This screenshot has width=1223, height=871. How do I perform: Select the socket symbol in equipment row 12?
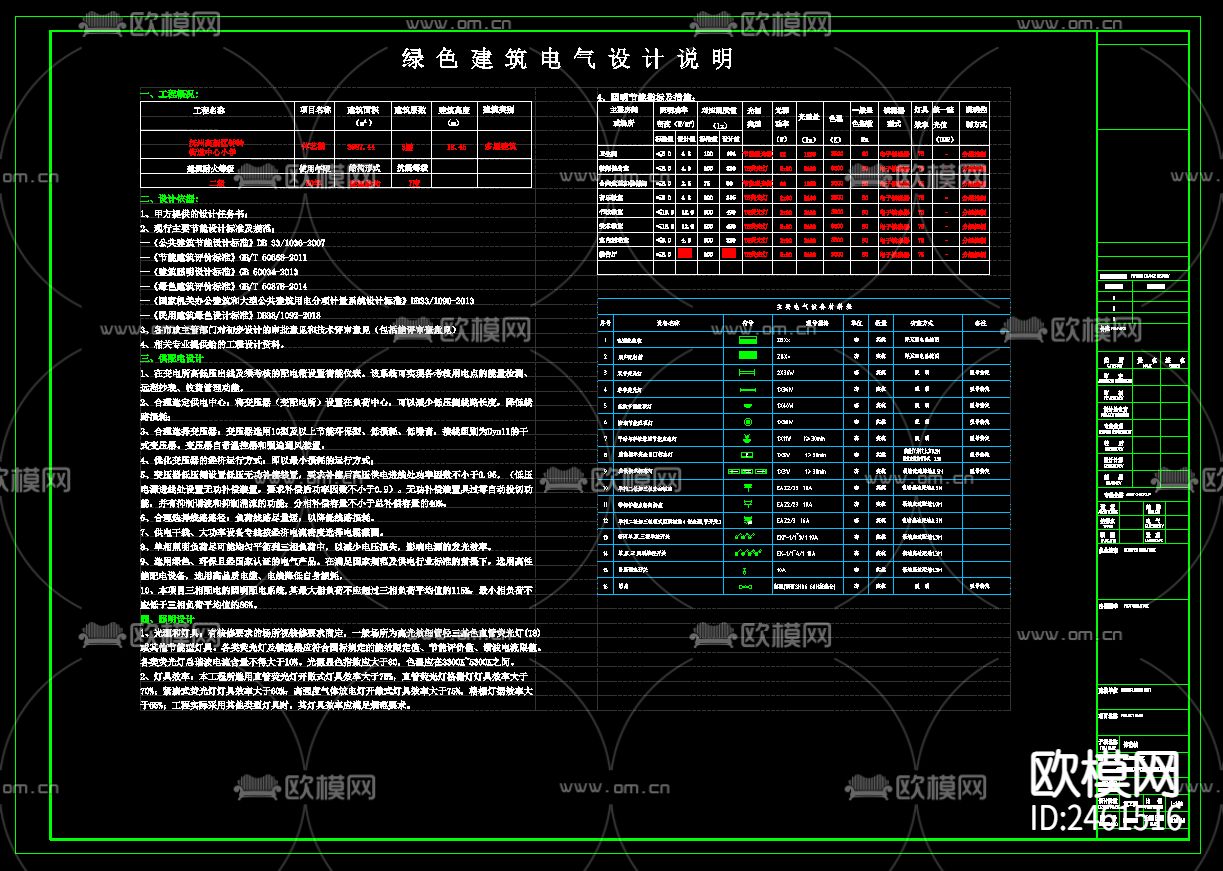pos(748,520)
